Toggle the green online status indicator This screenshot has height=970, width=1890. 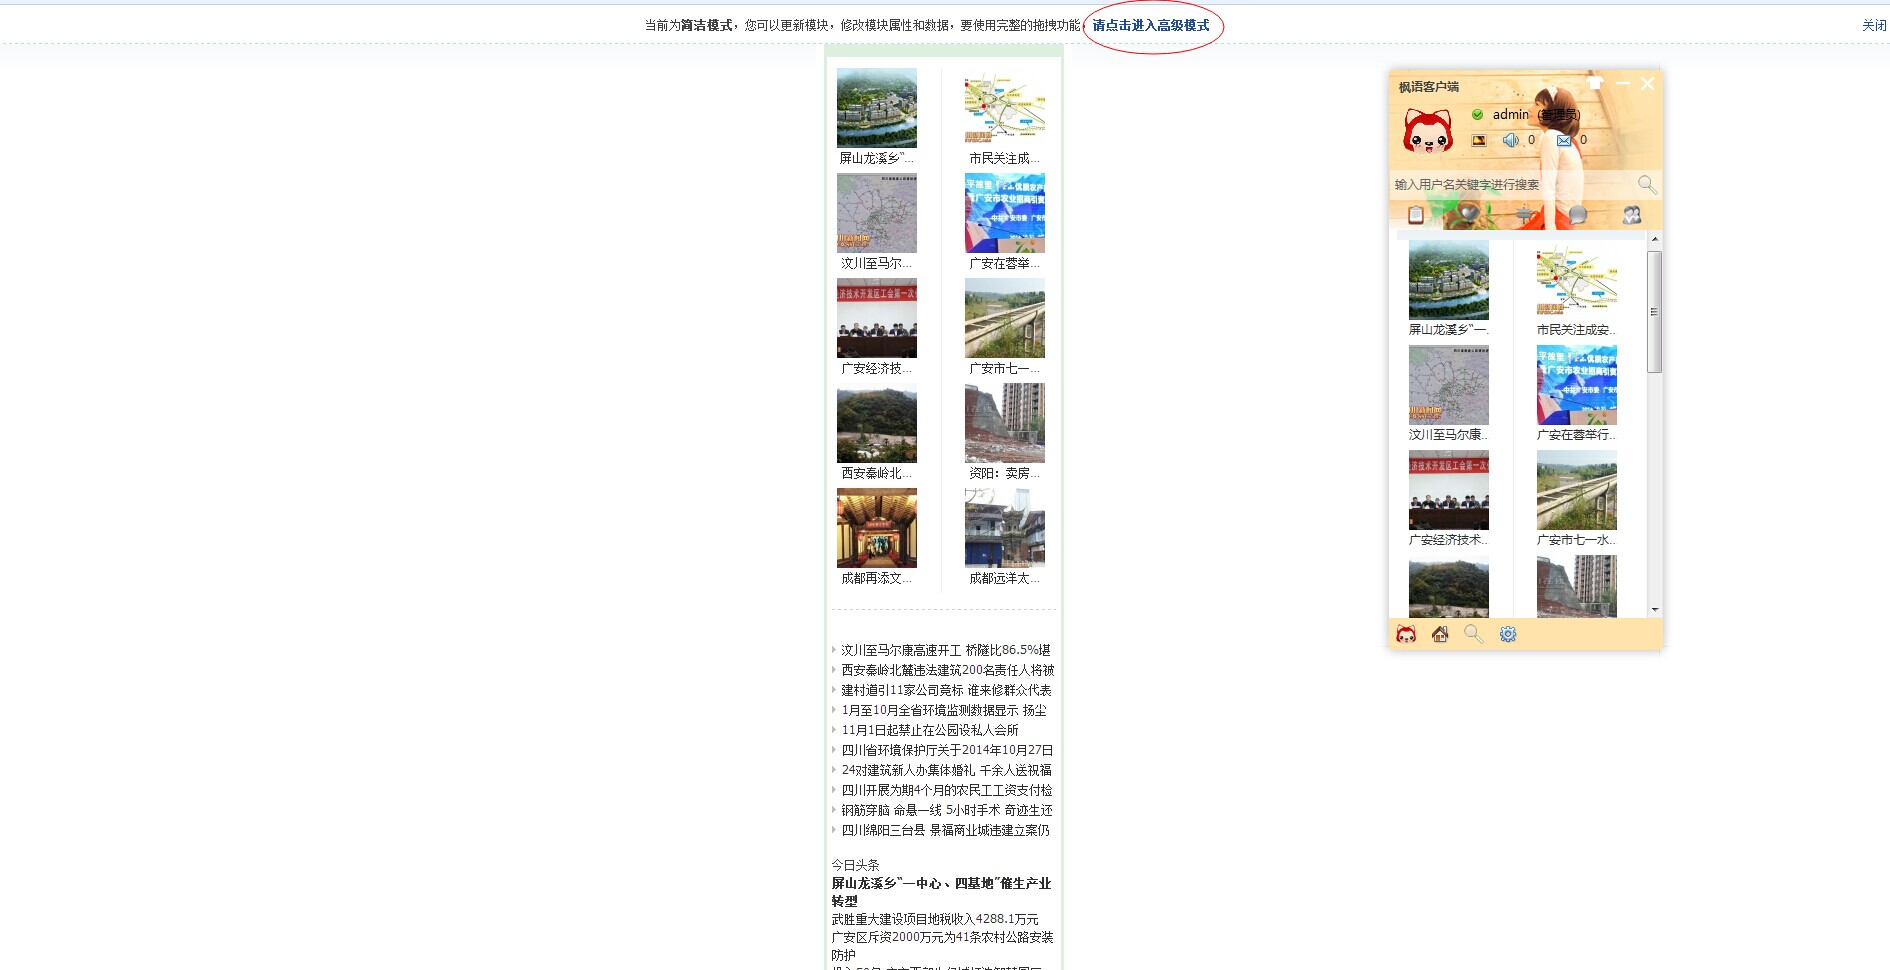(x=1477, y=115)
